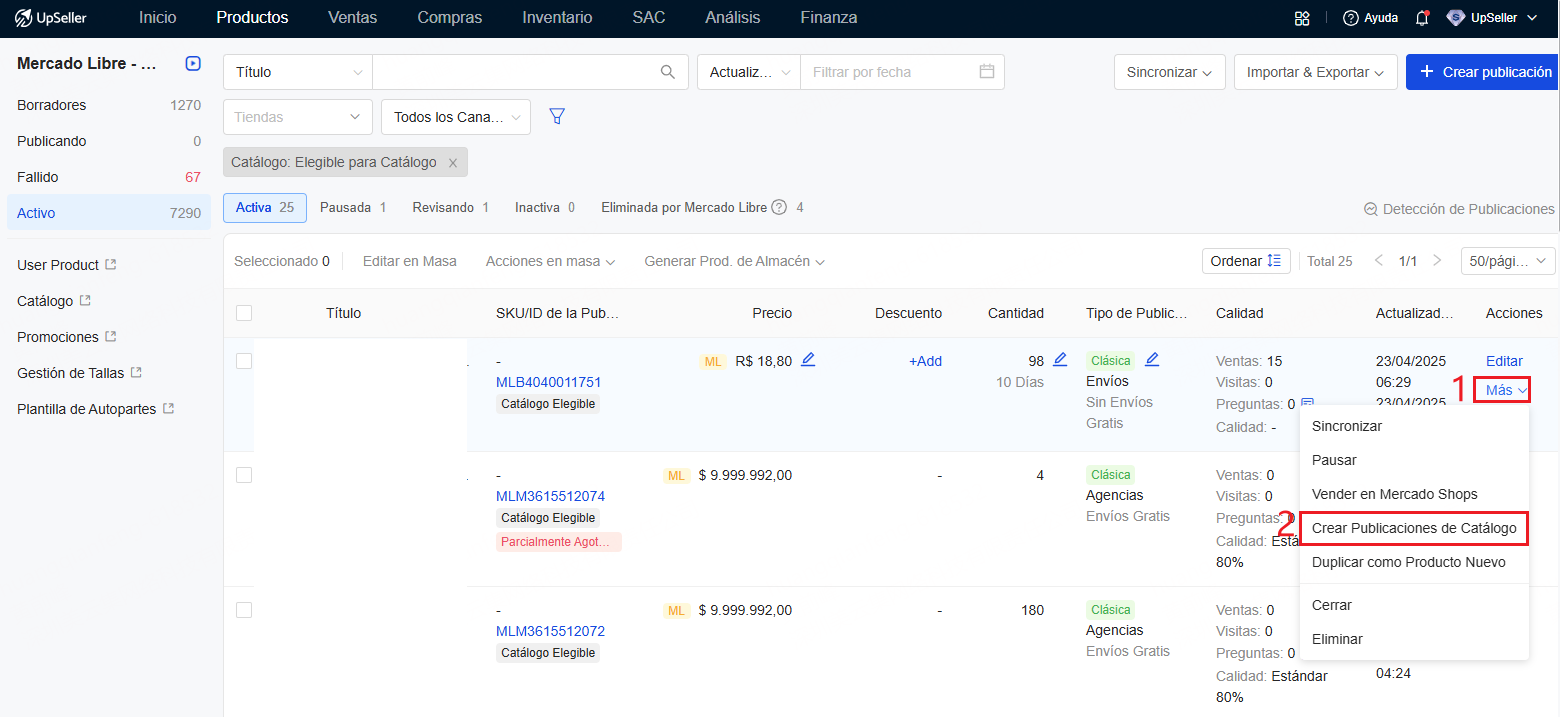Open the Ventas top menu
1560x717 pixels.
click(x=353, y=18)
